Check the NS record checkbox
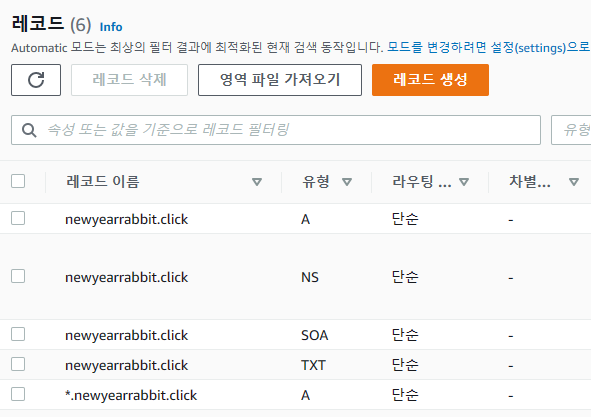This screenshot has height=417, width=591. (18, 276)
